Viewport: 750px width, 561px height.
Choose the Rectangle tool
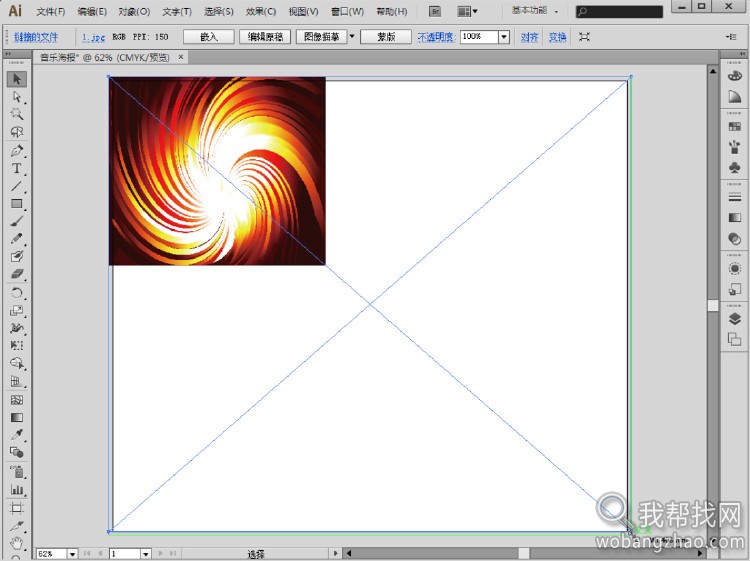click(17, 204)
